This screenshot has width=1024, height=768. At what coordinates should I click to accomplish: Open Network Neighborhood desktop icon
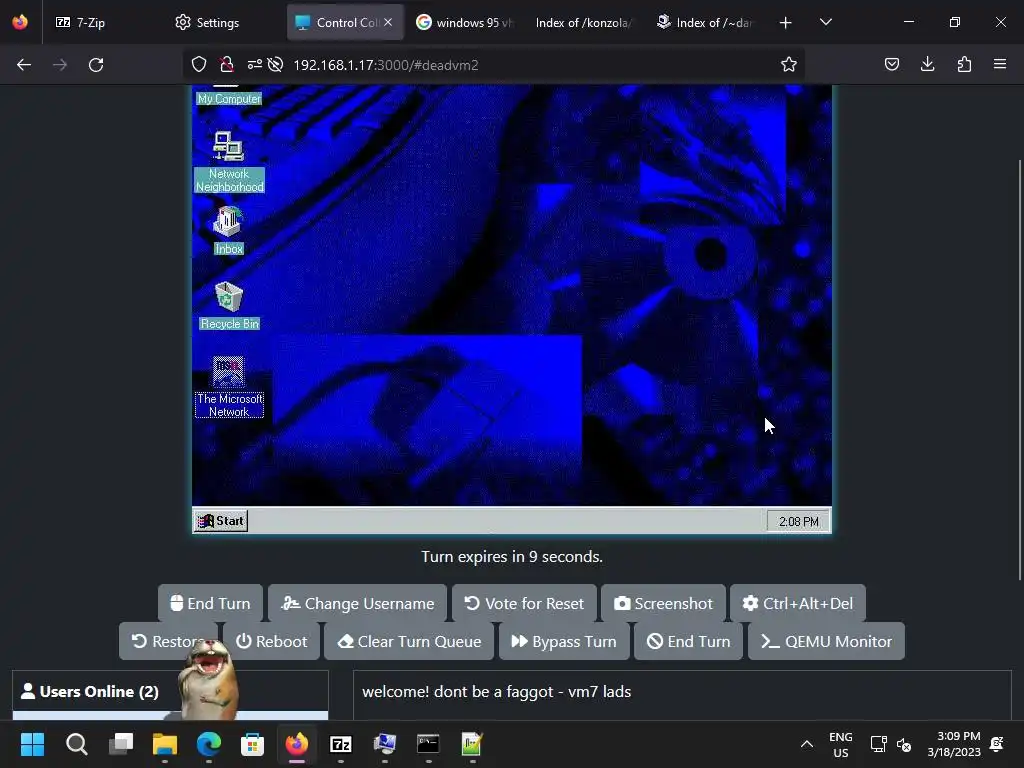point(229,162)
